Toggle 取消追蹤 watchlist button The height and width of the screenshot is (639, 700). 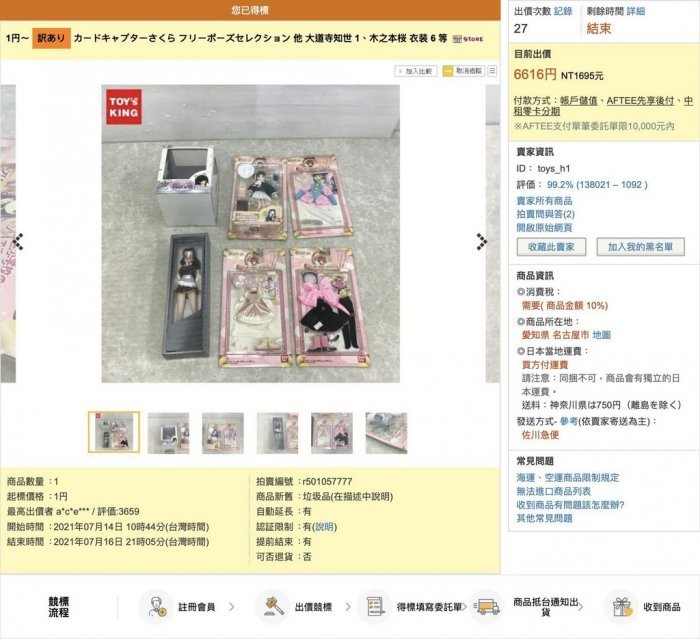pyautogui.click(x=463, y=71)
